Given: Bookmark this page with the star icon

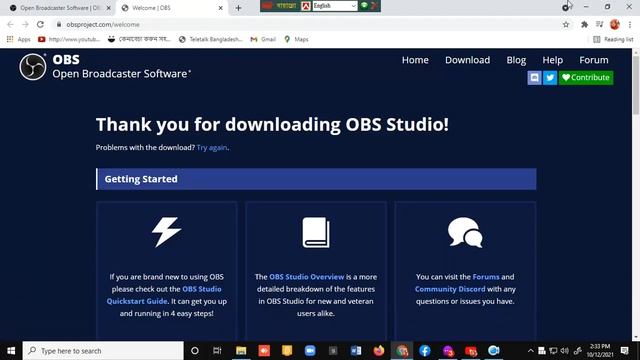Looking at the screenshot, I should click(566, 24).
